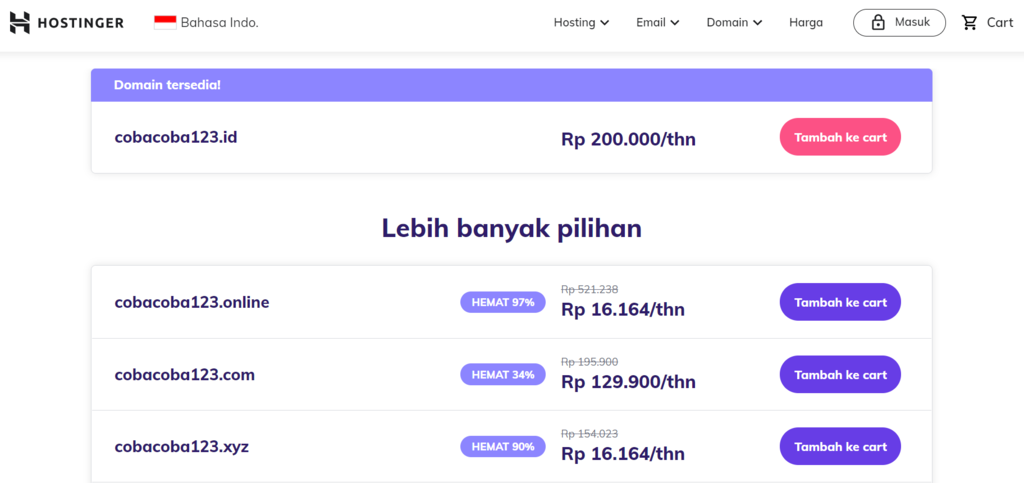Add cobacoba123.id to cart
Screen dimensions: 1024x483
point(840,137)
